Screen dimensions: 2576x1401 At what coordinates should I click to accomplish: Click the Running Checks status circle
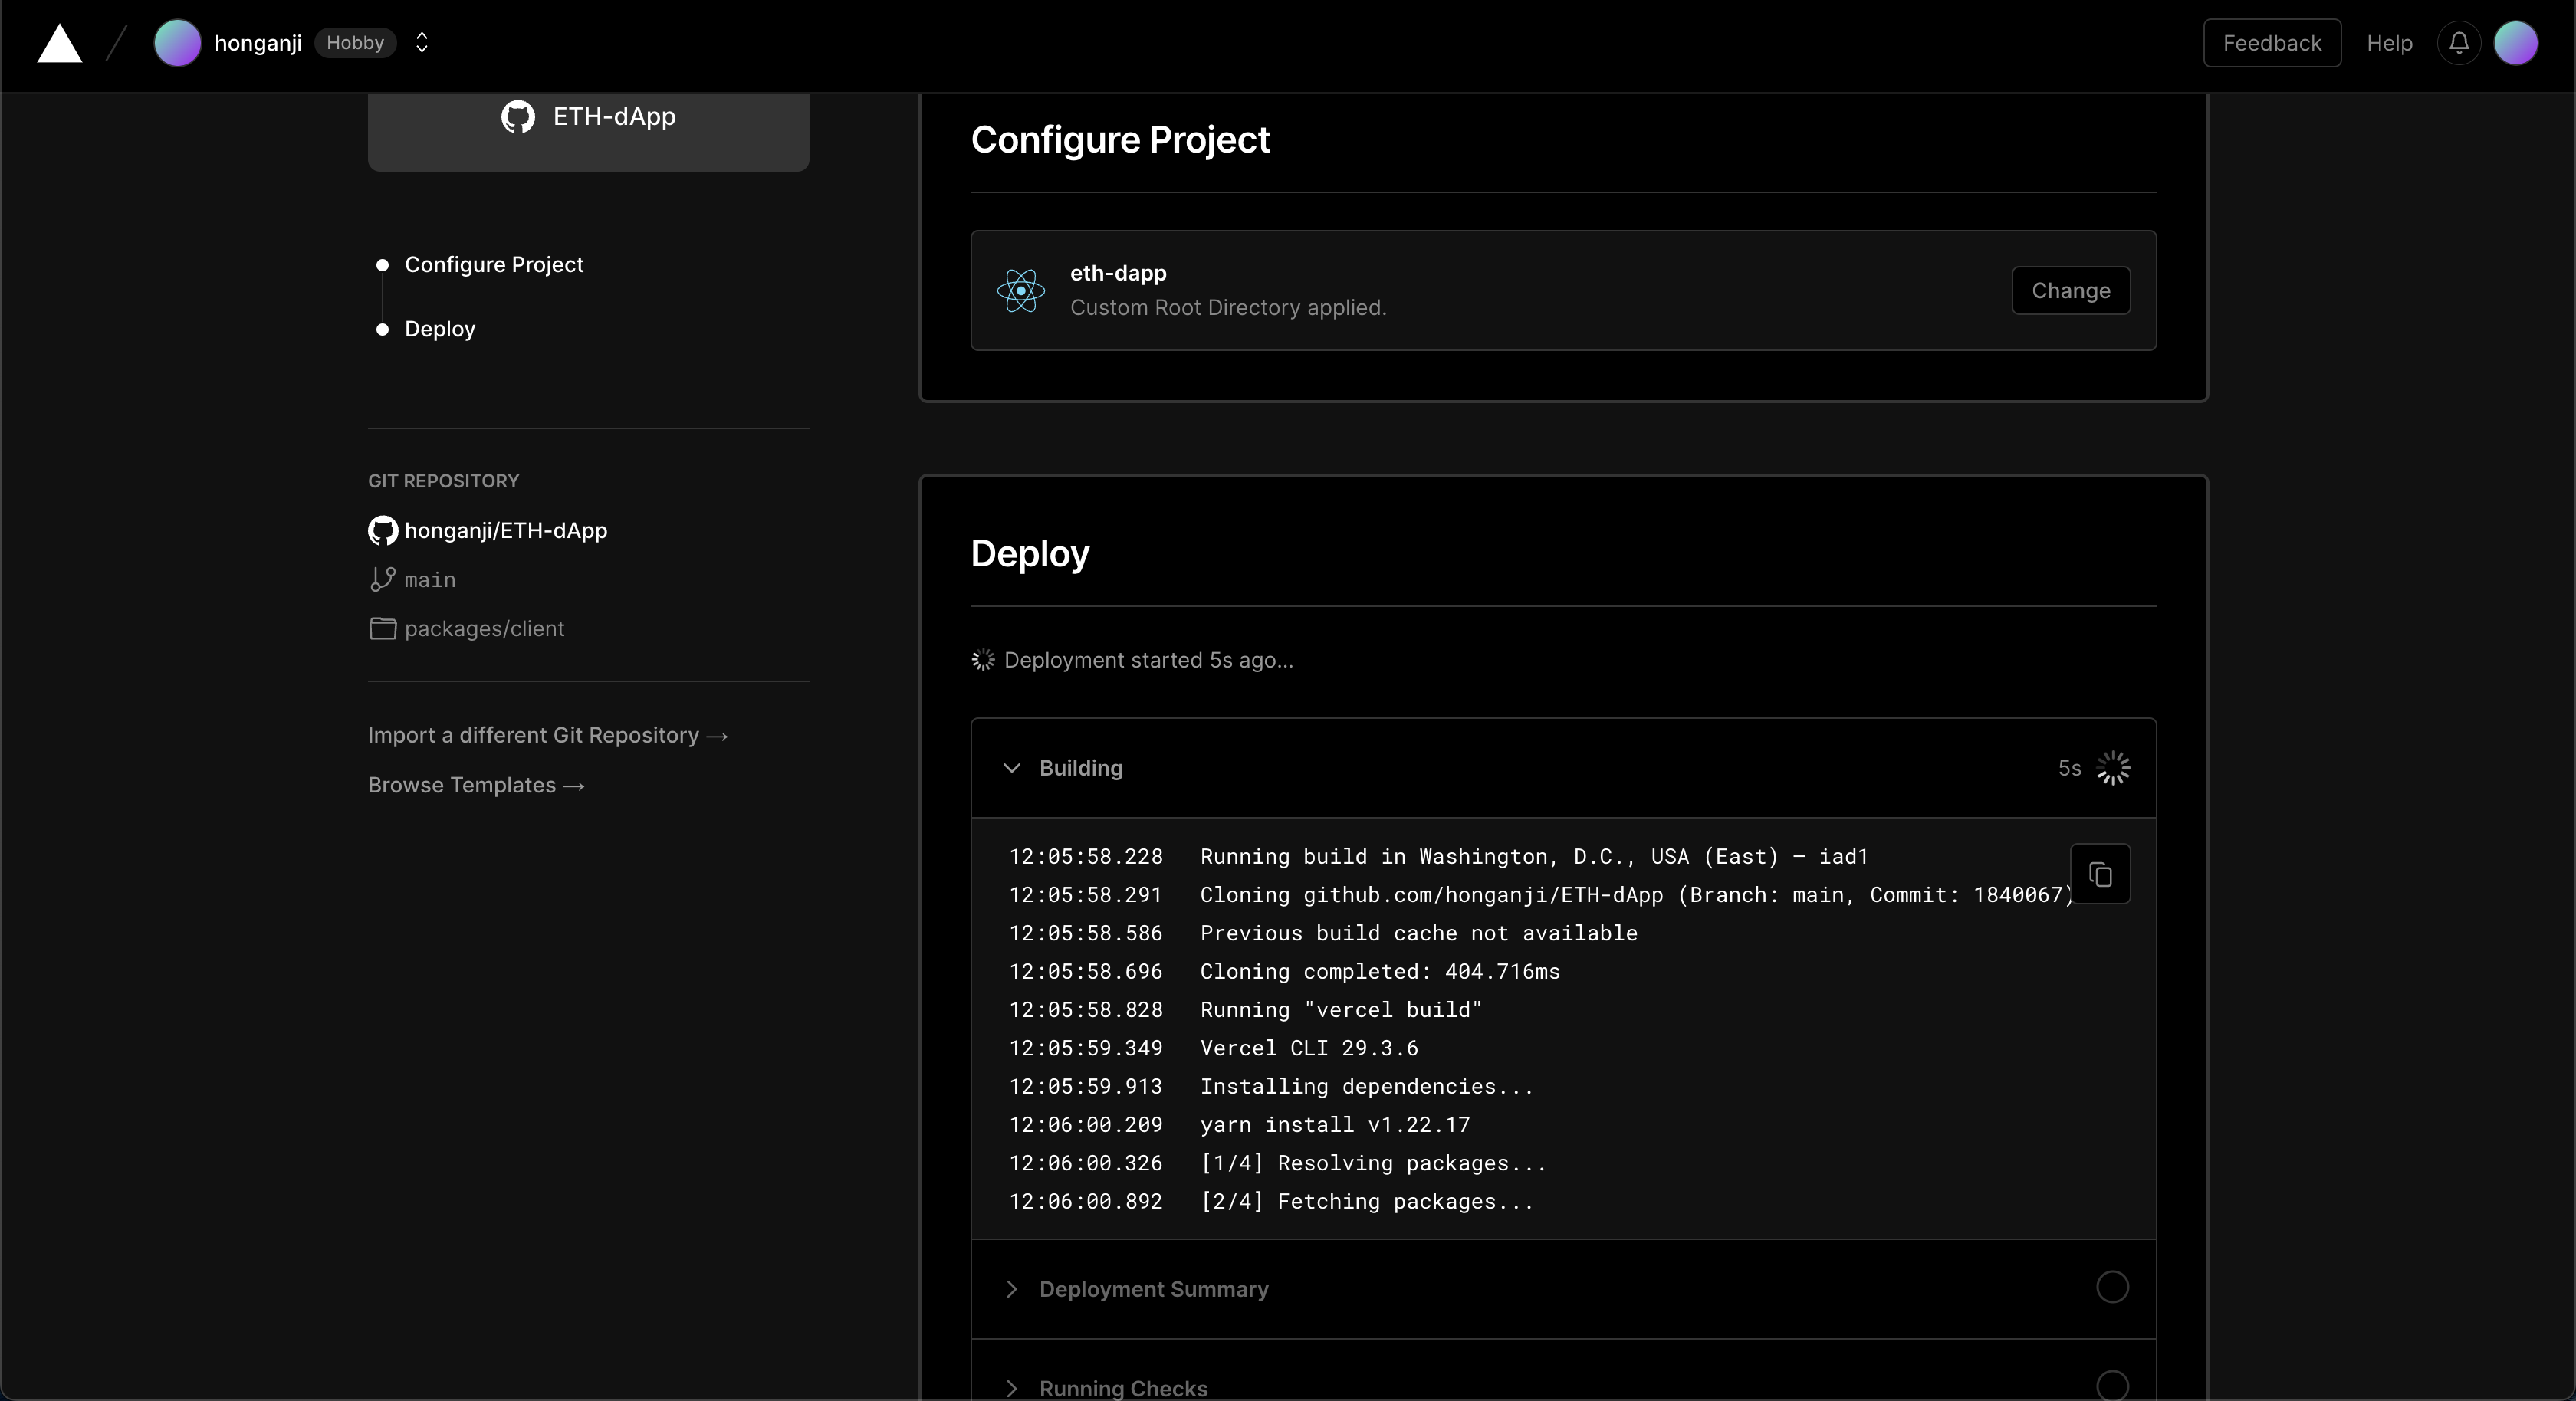click(2112, 1385)
